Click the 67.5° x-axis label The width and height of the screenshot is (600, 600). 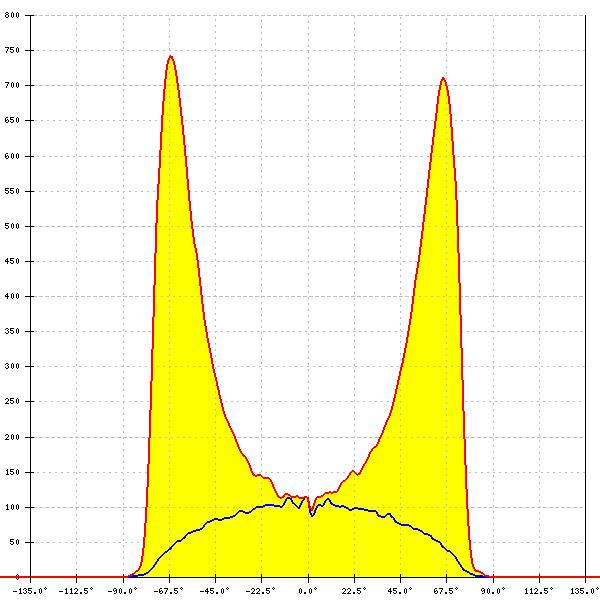(x=447, y=591)
